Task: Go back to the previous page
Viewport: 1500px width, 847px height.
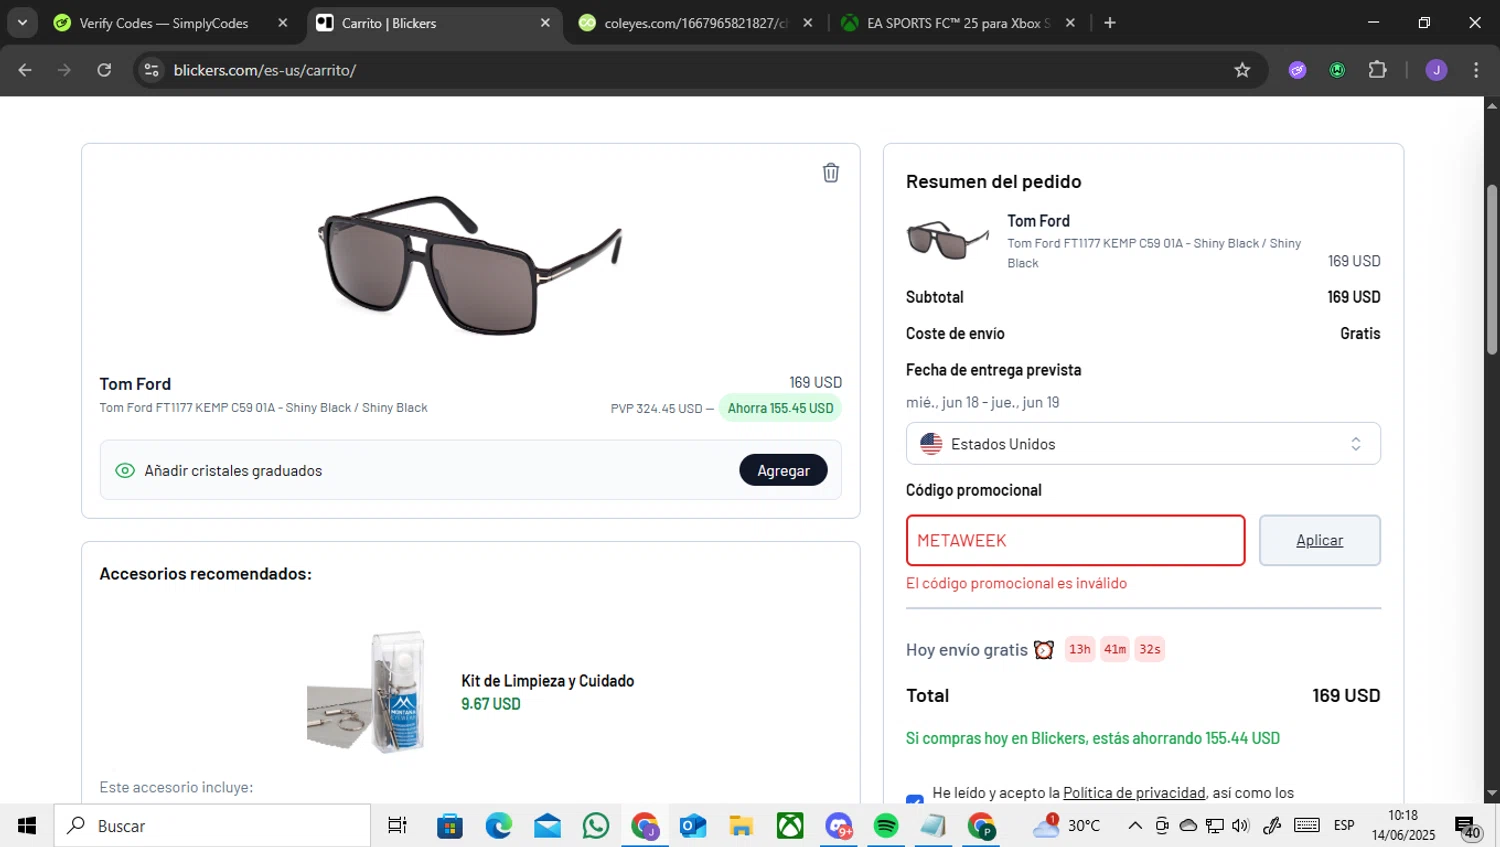Action: 25,70
